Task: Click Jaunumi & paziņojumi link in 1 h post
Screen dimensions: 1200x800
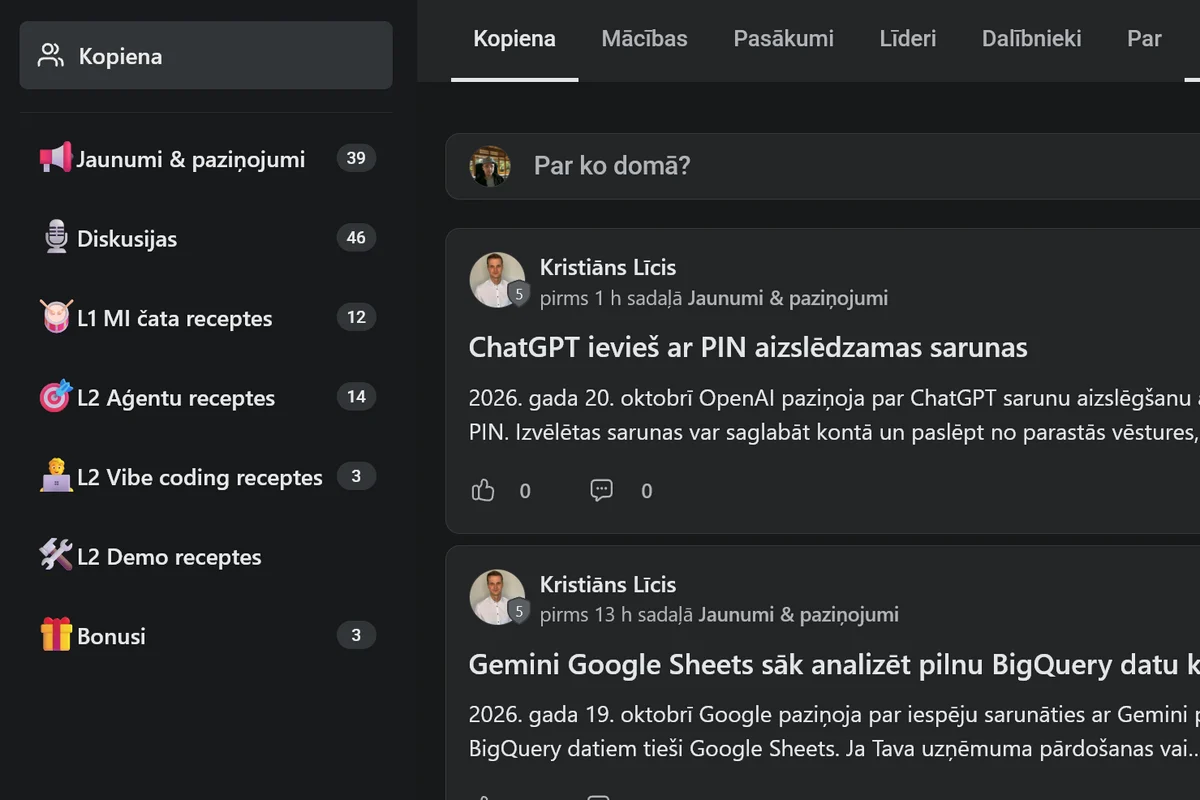Action: click(x=788, y=298)
